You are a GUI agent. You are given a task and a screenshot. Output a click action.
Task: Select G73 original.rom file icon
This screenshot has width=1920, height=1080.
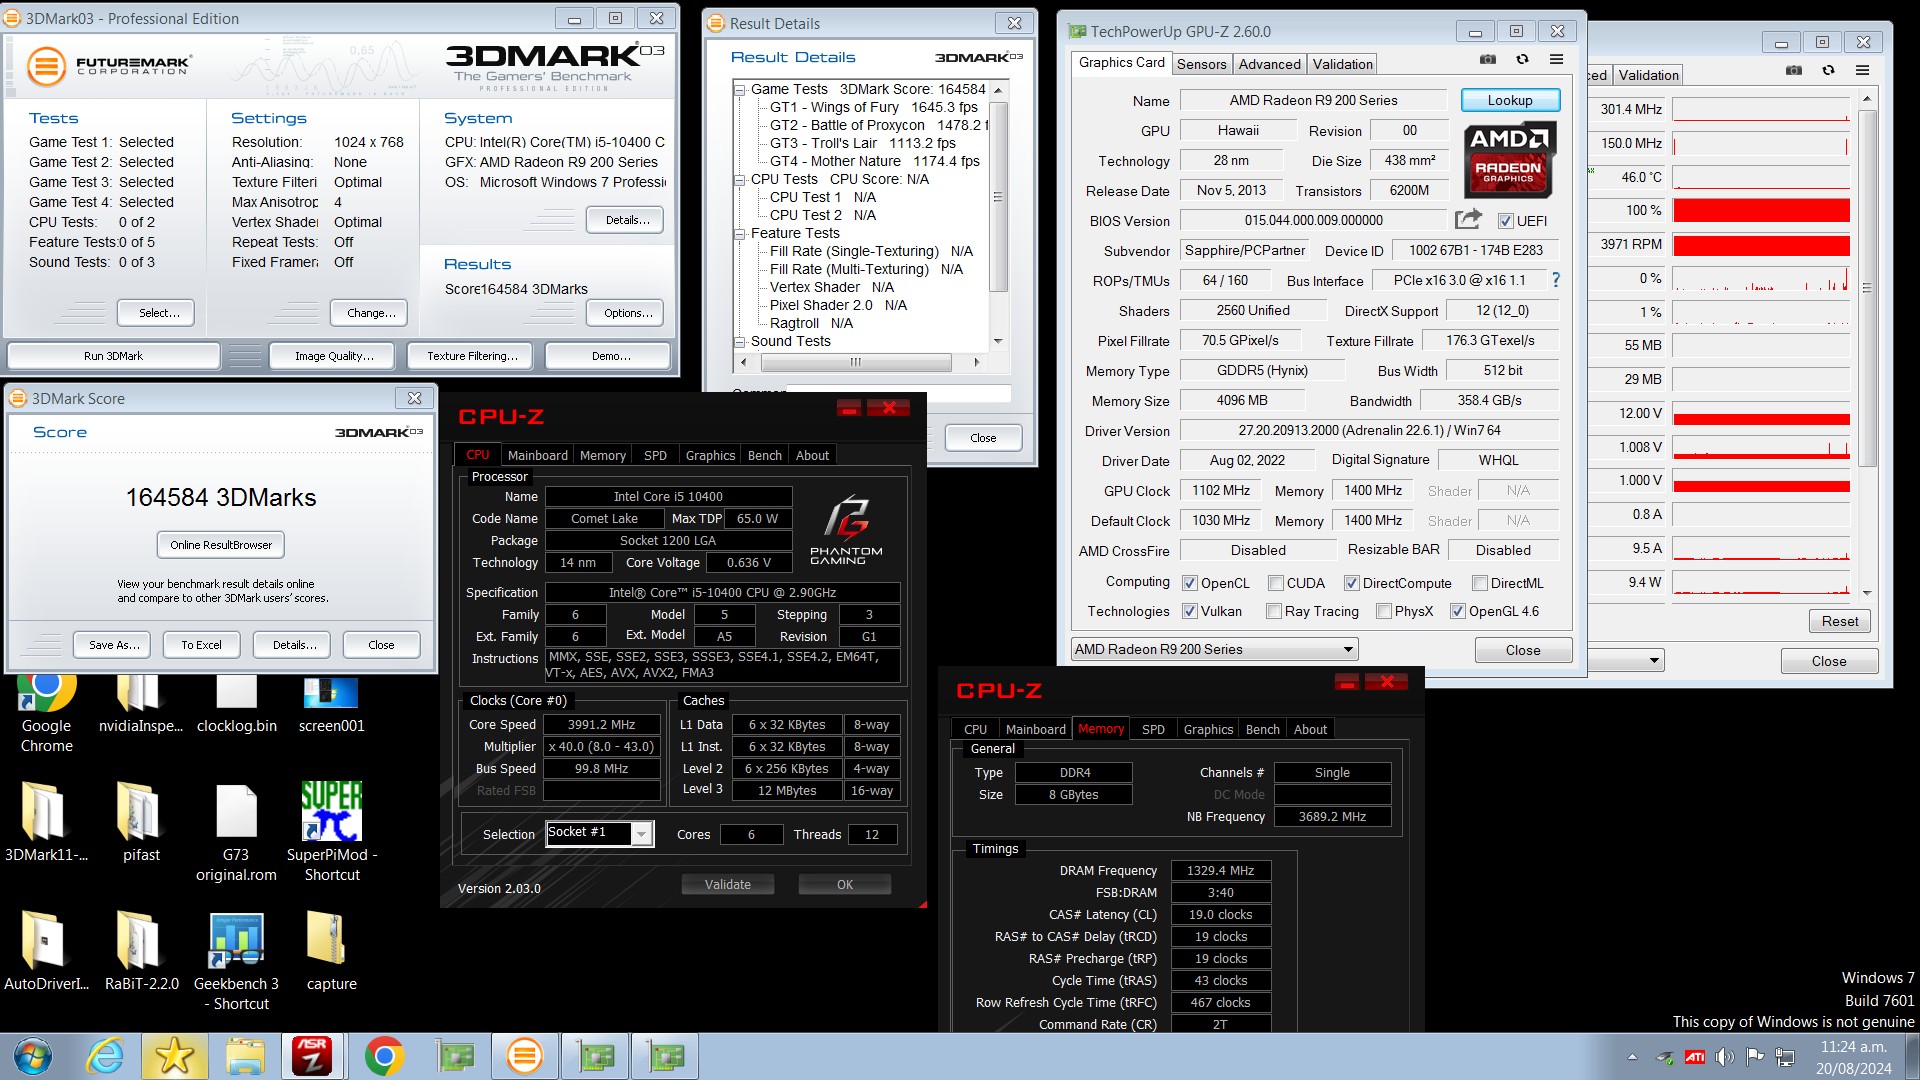coord(236,832)
